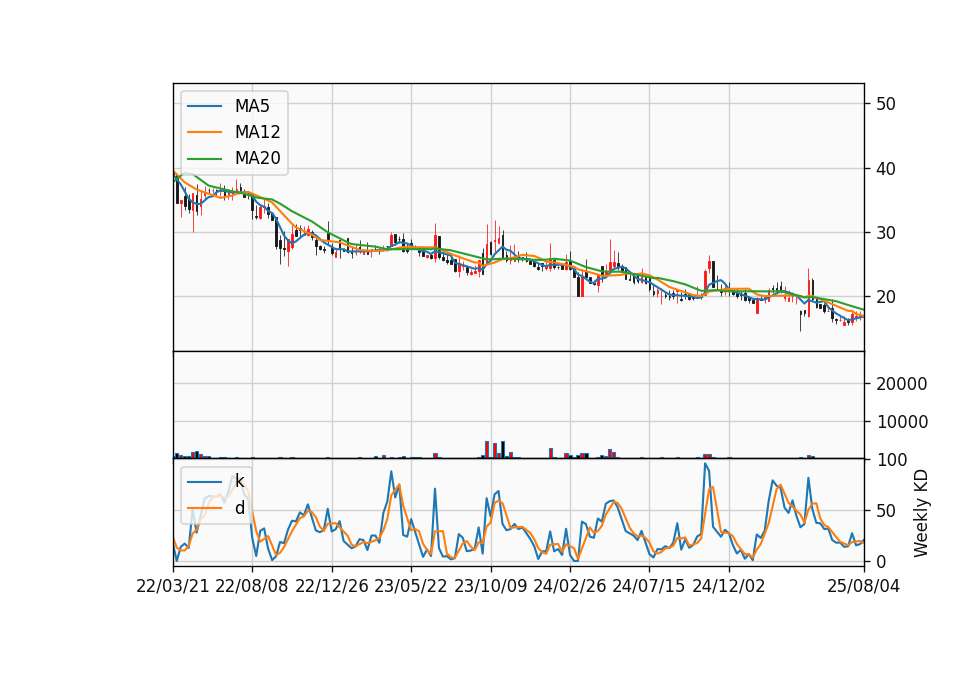
Task: Select the MA12 legend label
Action: pyautogui.click(x=258, y=132)
